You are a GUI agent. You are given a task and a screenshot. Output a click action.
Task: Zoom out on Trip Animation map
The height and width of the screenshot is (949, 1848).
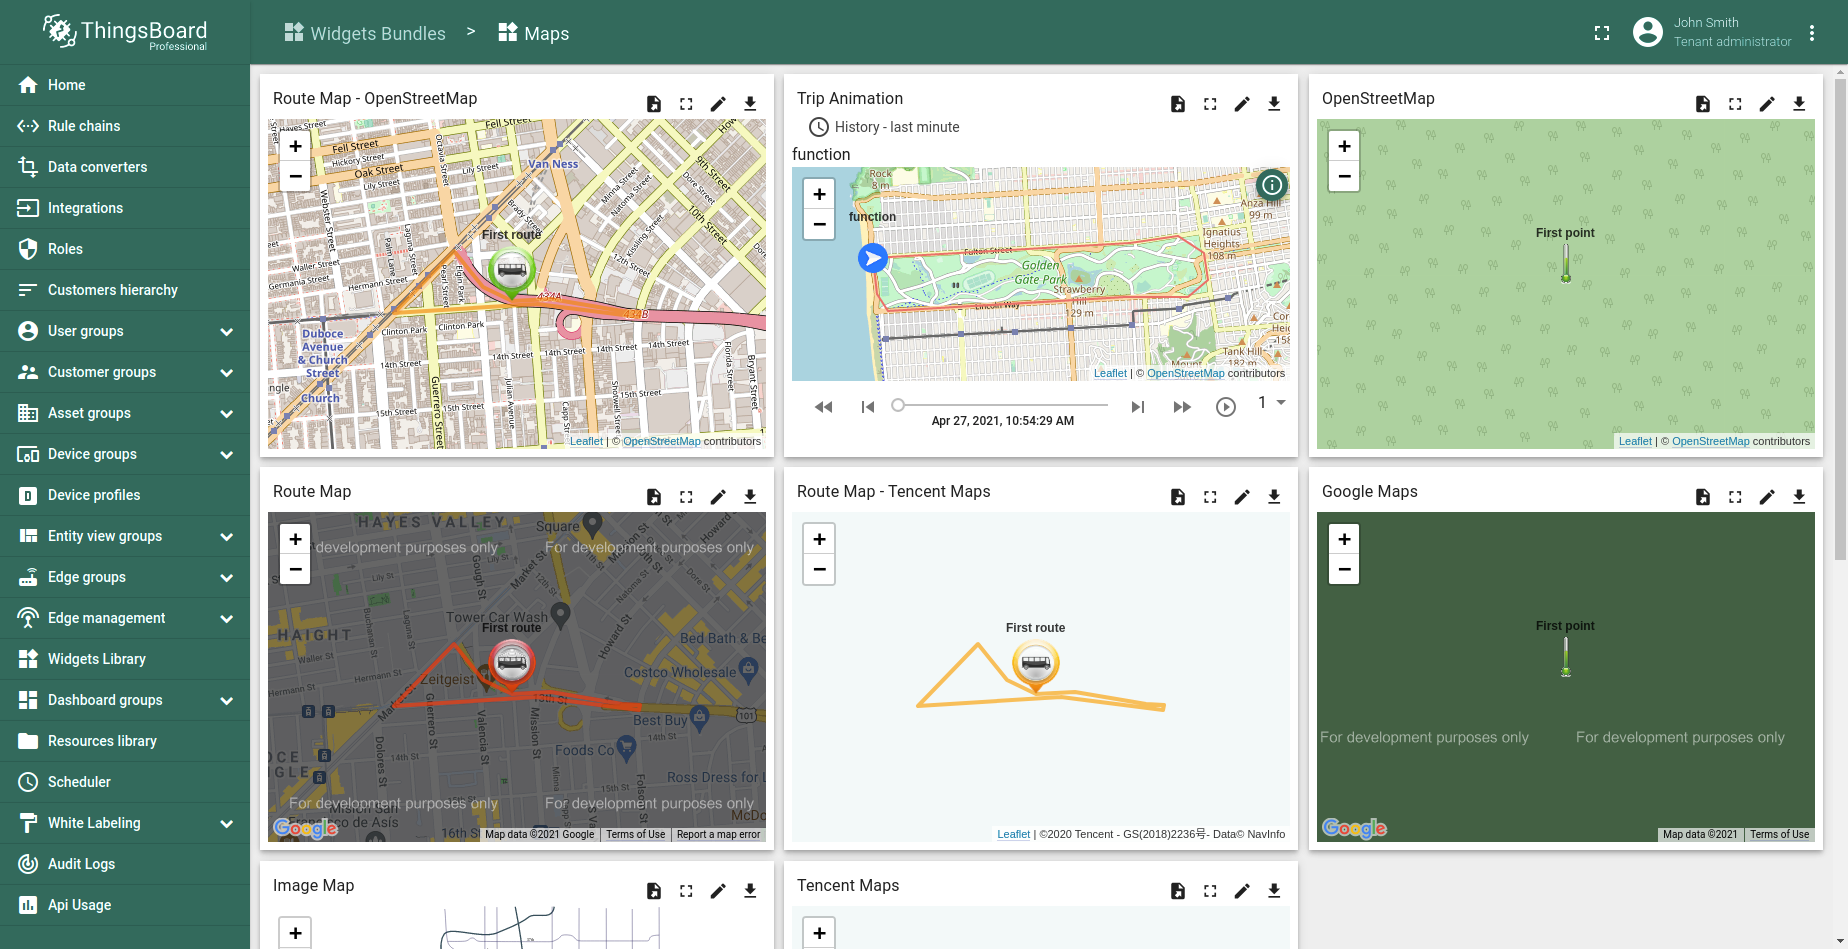819,225
